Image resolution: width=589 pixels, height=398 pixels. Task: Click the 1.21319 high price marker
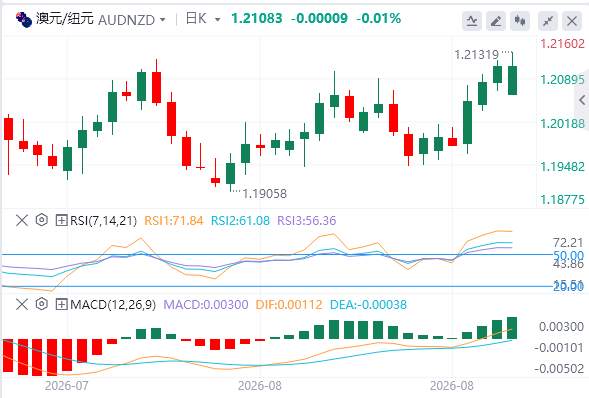coord(476,55)
